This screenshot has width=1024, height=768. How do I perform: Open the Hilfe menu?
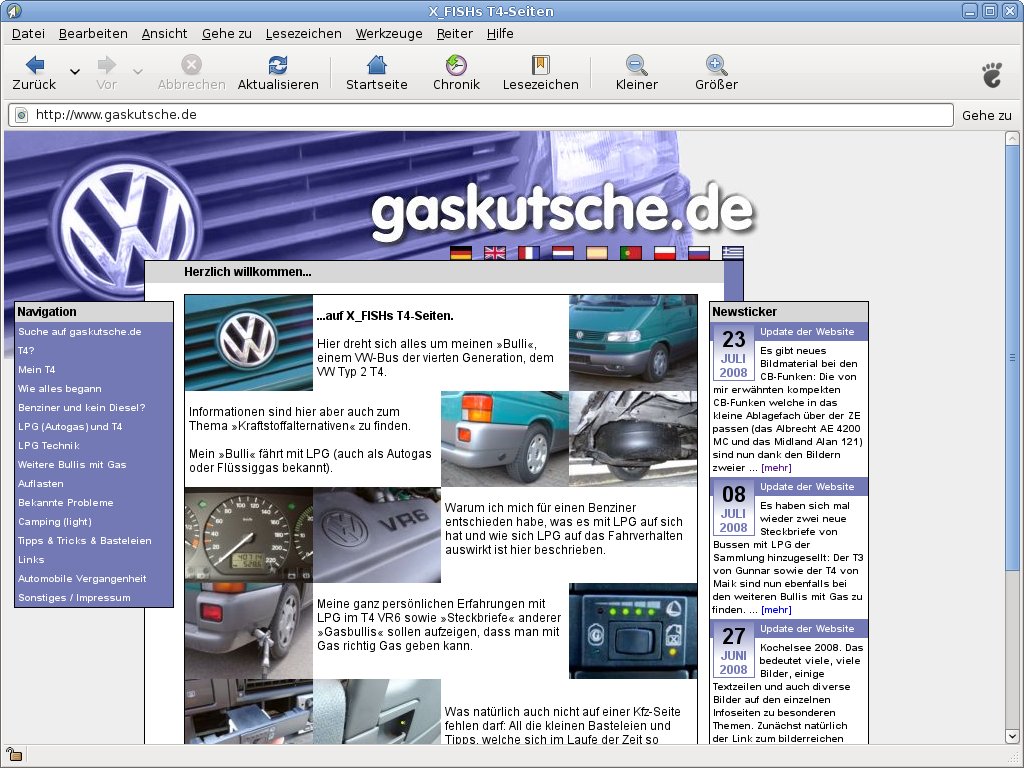(x=500, y=33)
